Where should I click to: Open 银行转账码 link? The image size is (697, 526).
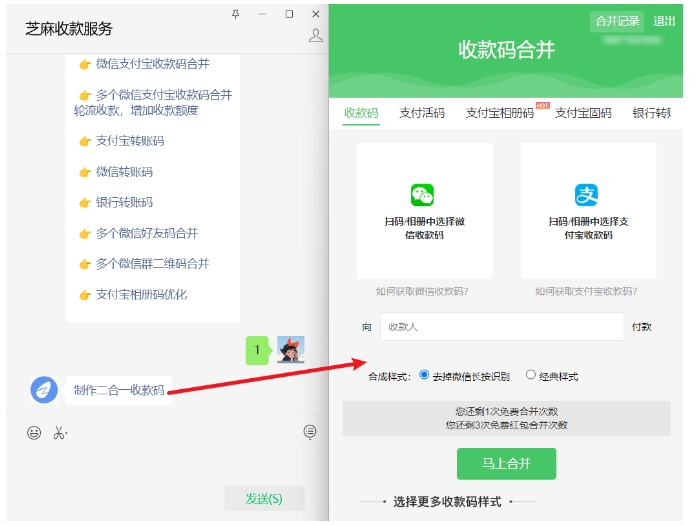(124, 202)
